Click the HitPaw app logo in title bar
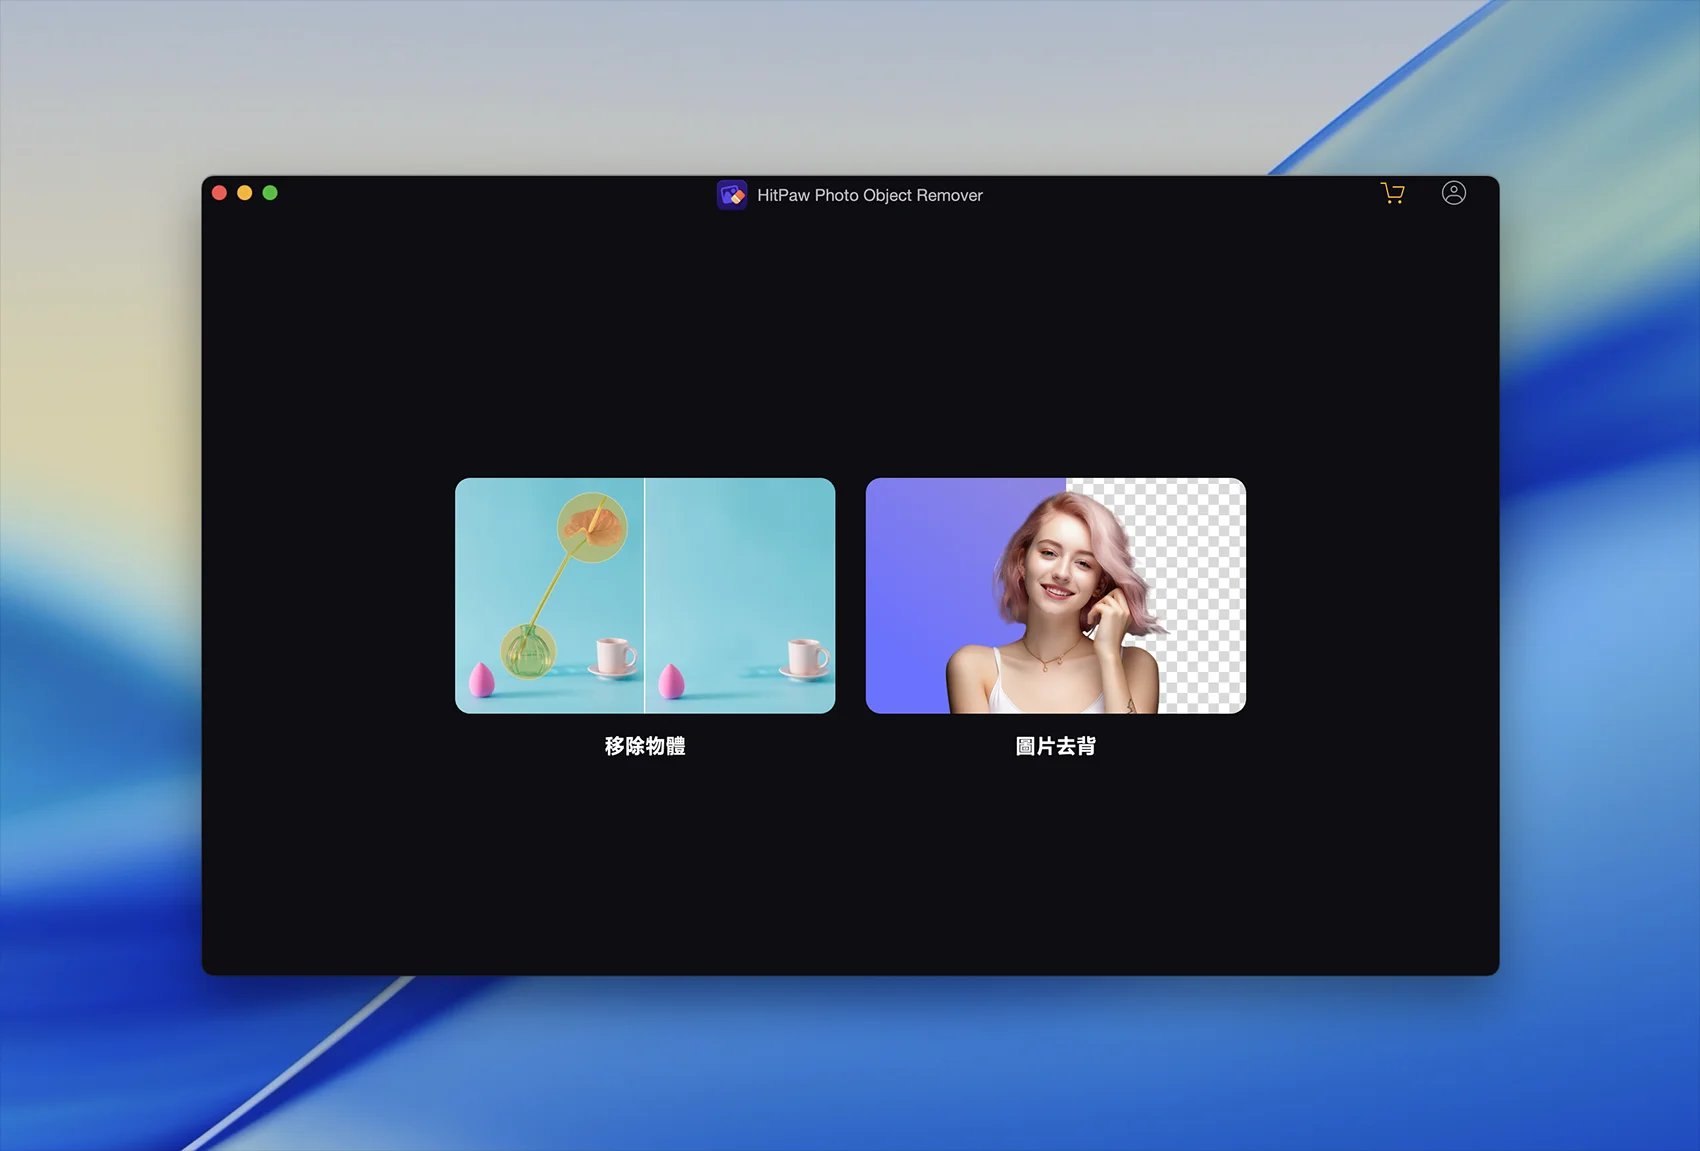The width and height of the screenshot is (1700, 1151). point(732,195)
